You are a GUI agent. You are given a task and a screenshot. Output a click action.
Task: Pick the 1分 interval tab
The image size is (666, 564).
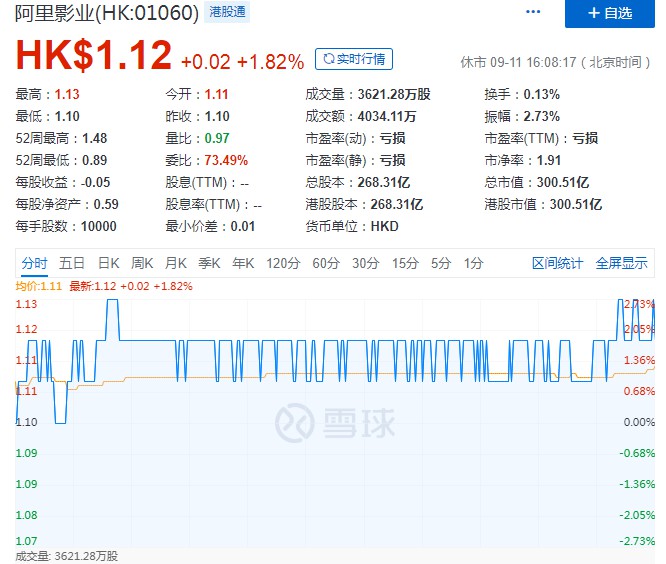[x=474, y=263]
